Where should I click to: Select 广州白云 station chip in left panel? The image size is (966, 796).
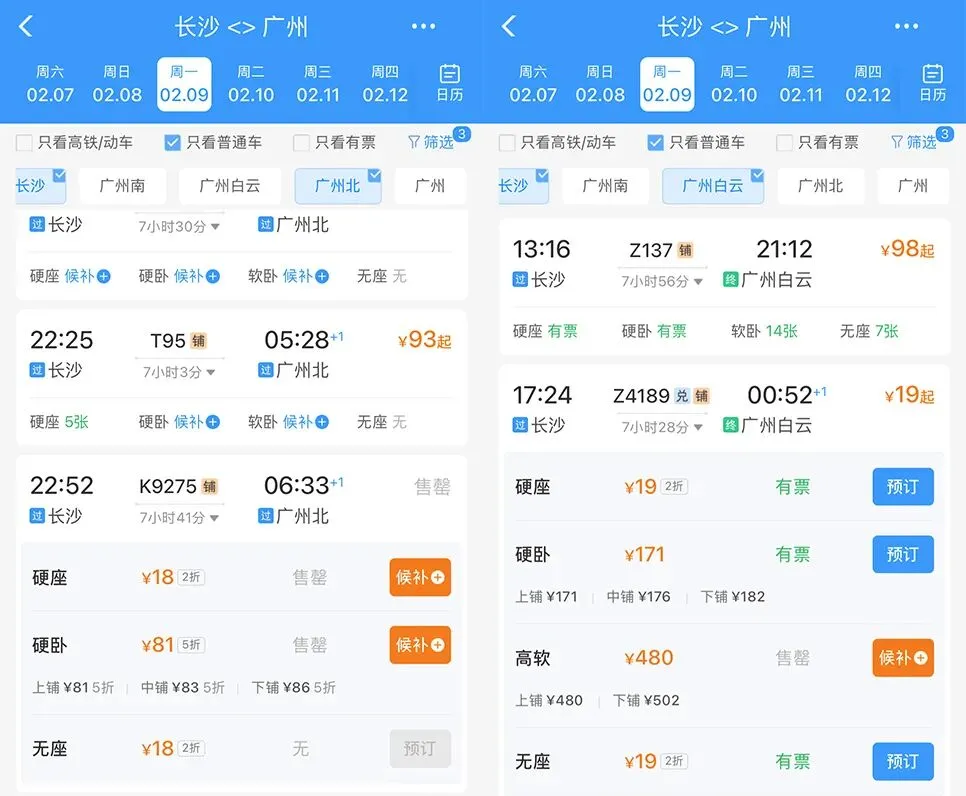(230, 185)
